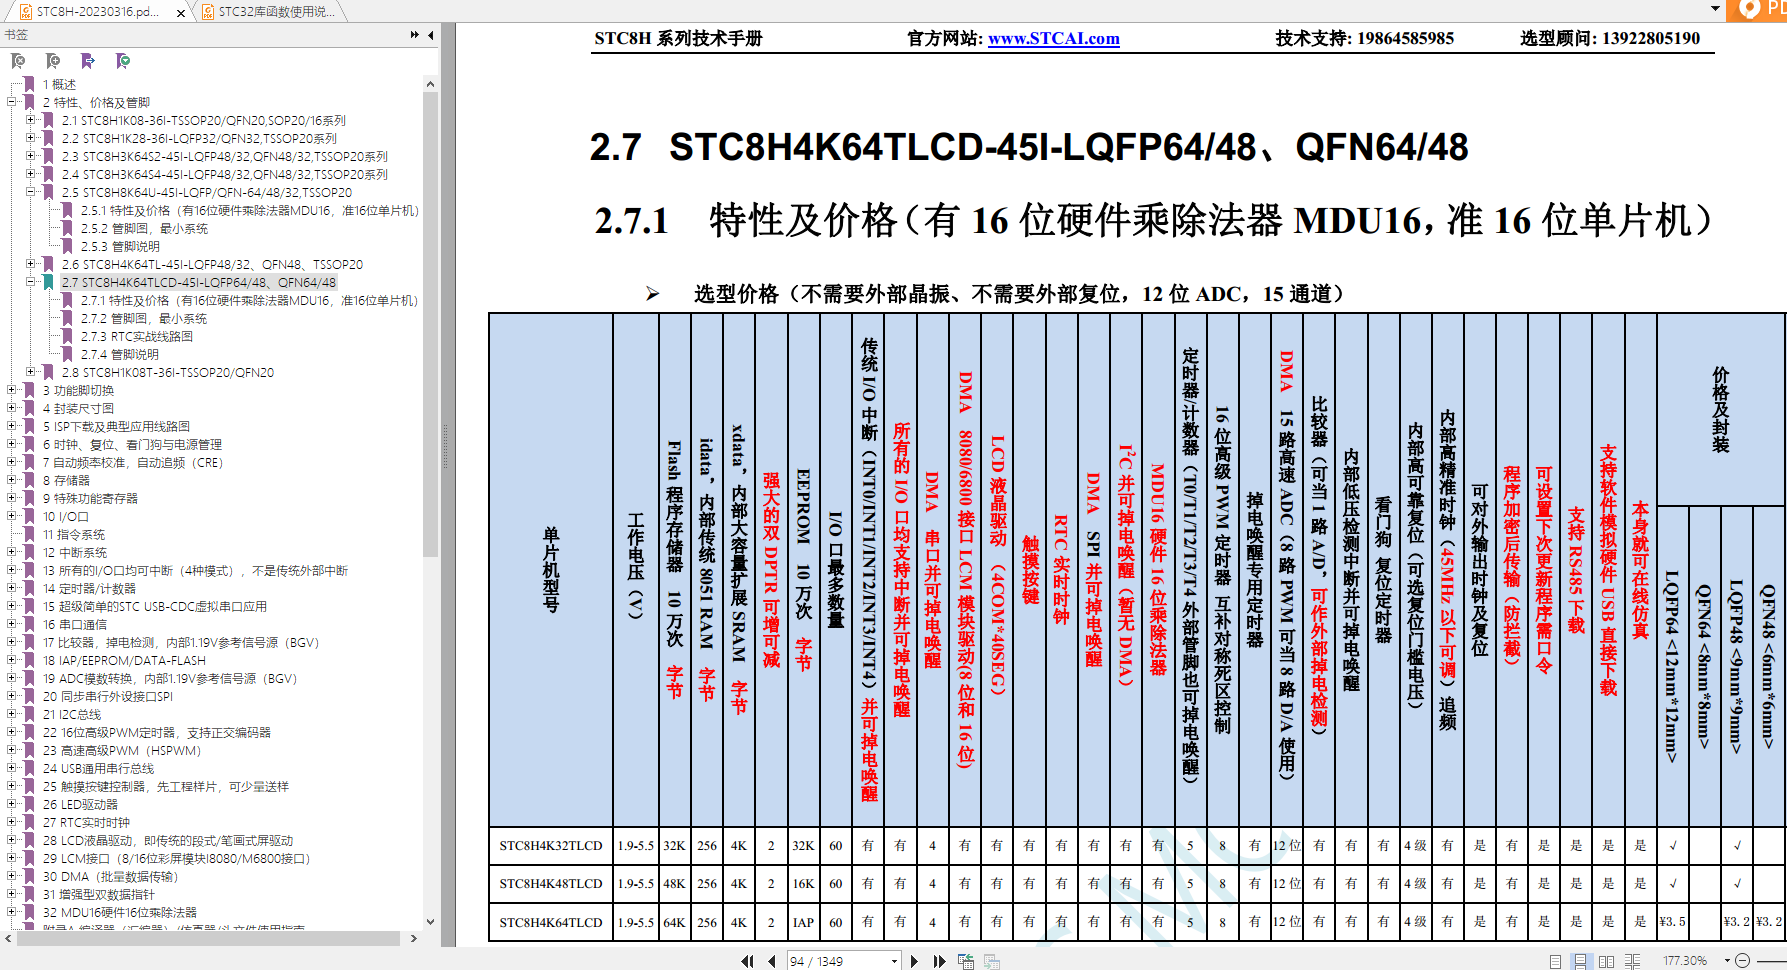Expand the 2.3 STC8H3K64S2 bookmark node
This screenshot has height=970, width=1787.
31,156
